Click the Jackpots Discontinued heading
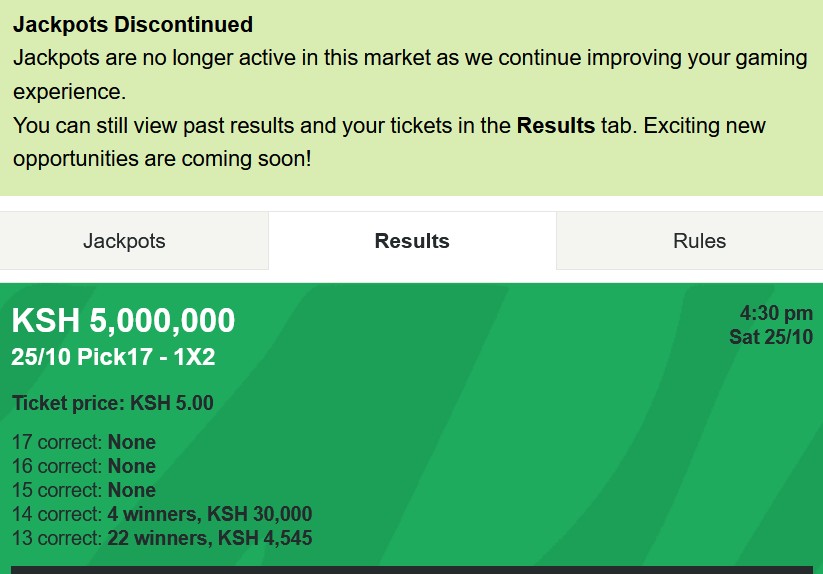 coord(133,24)
